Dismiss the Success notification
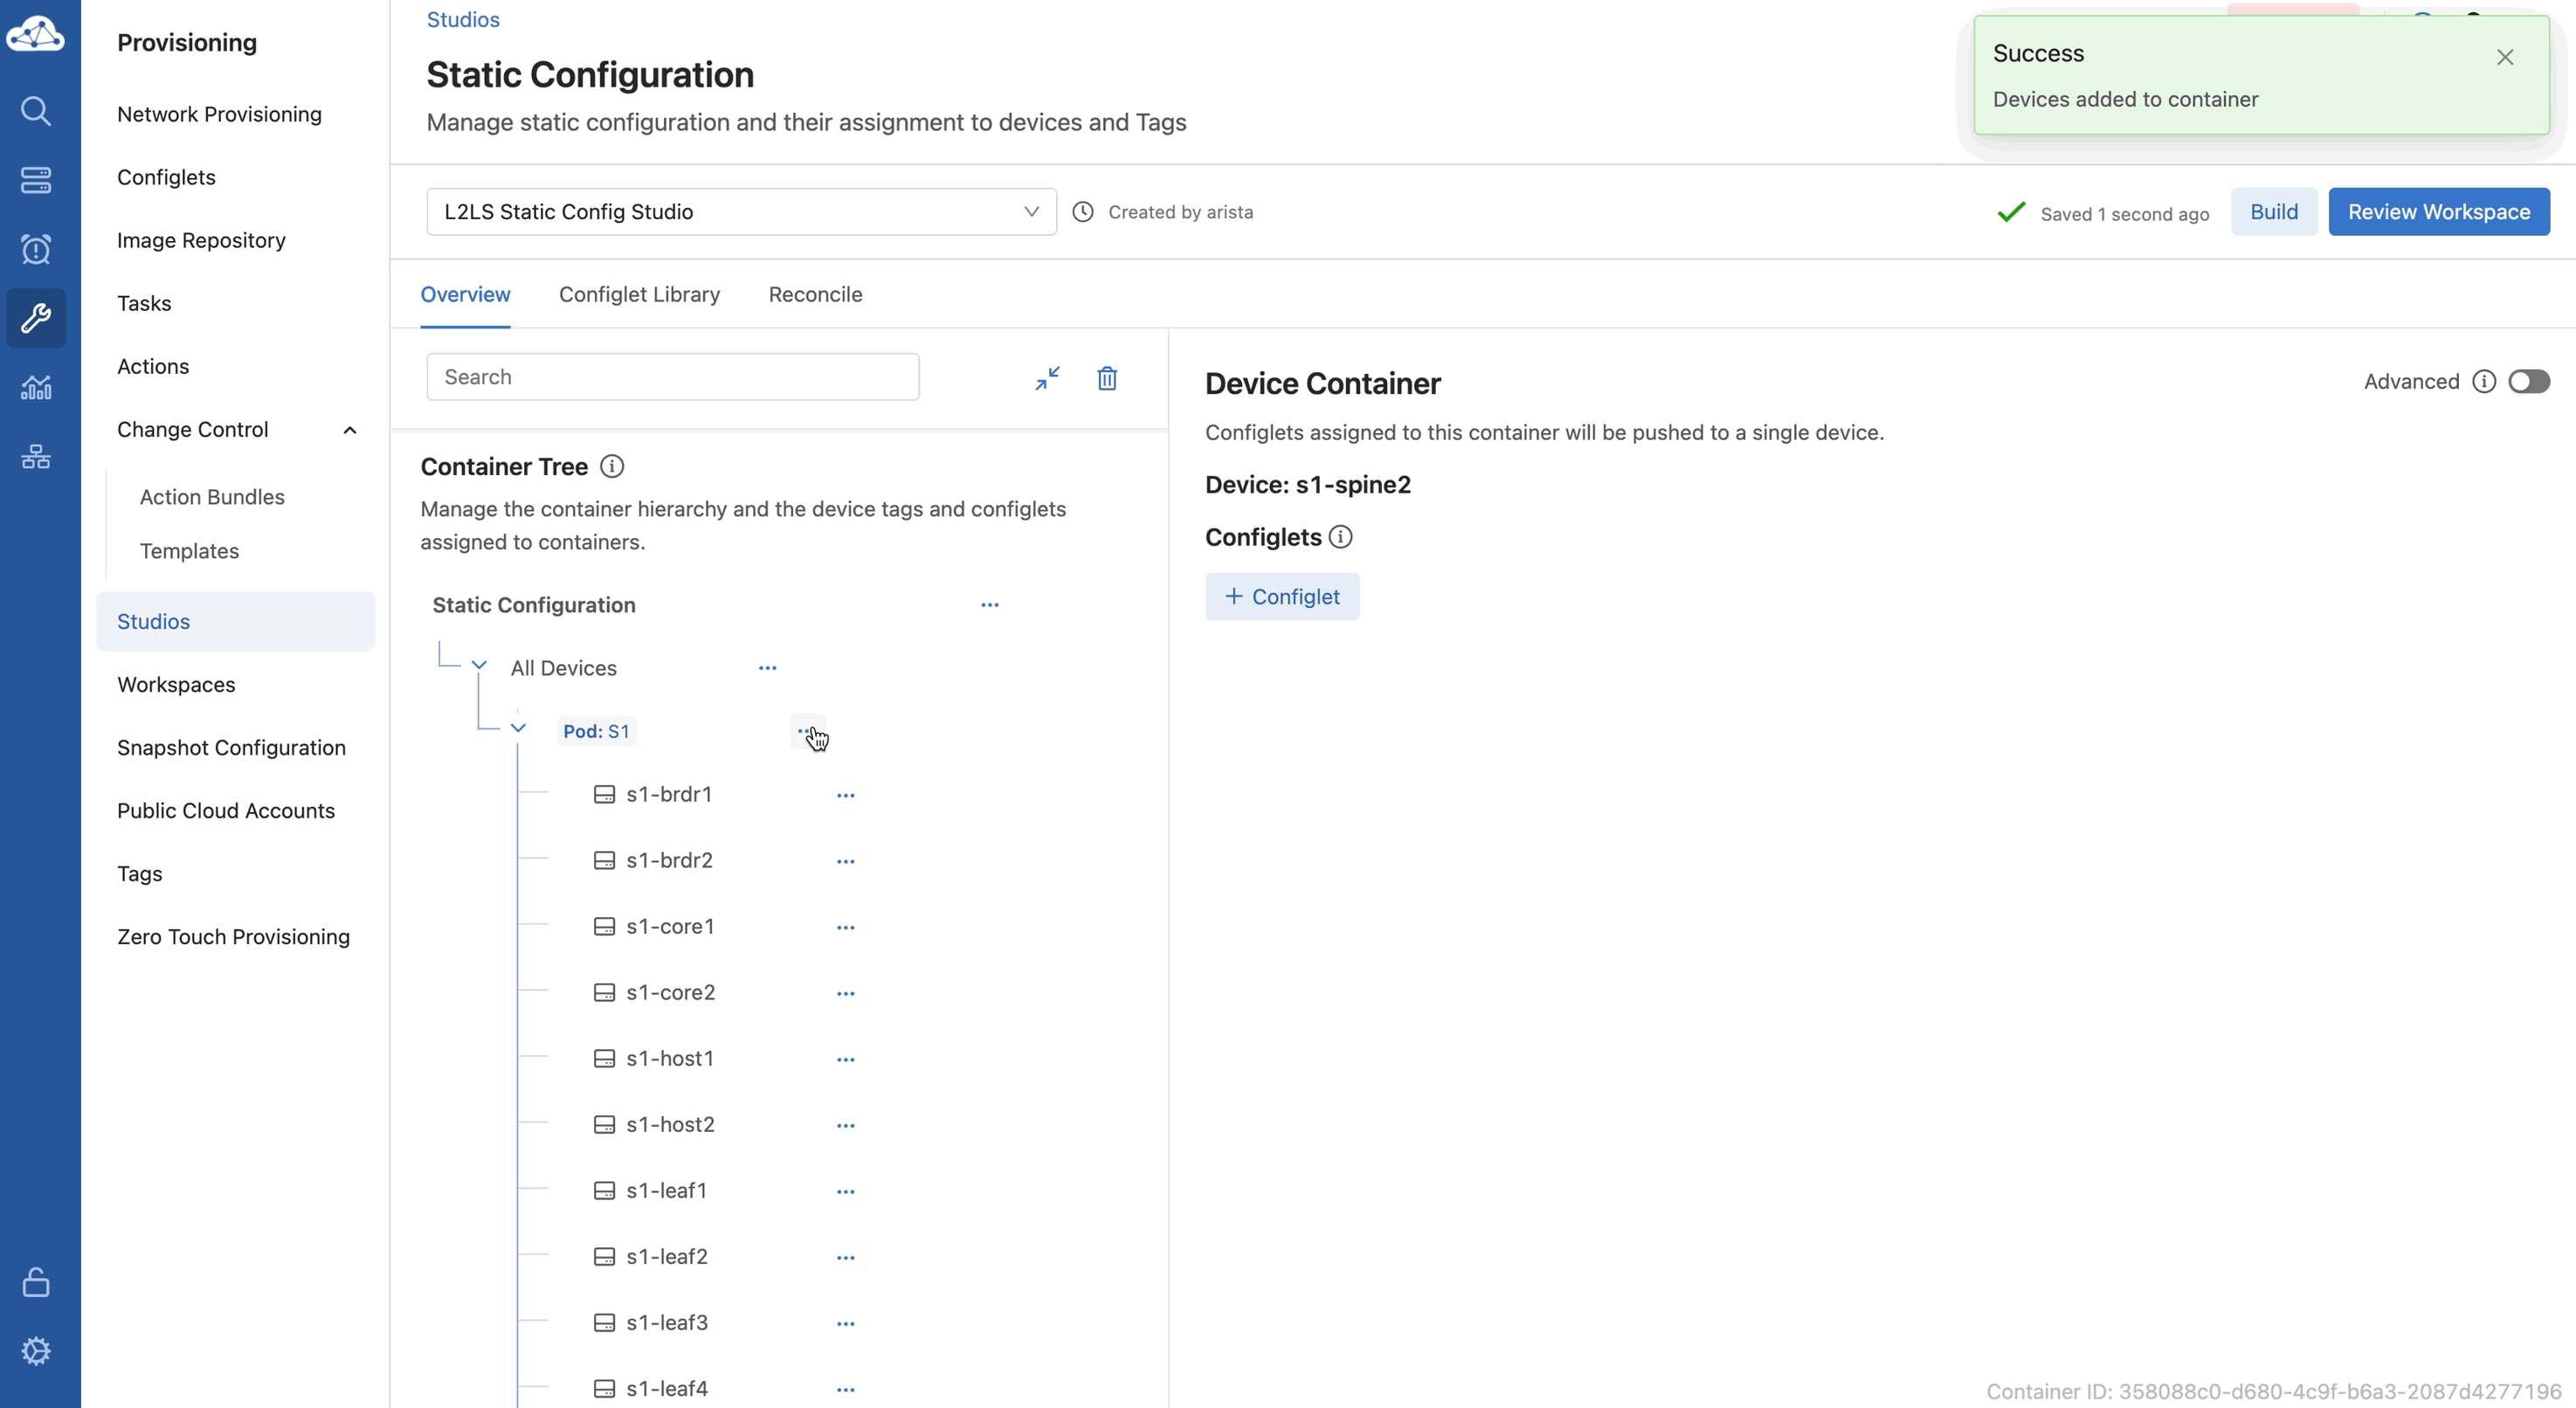 tap(2504, 57)
